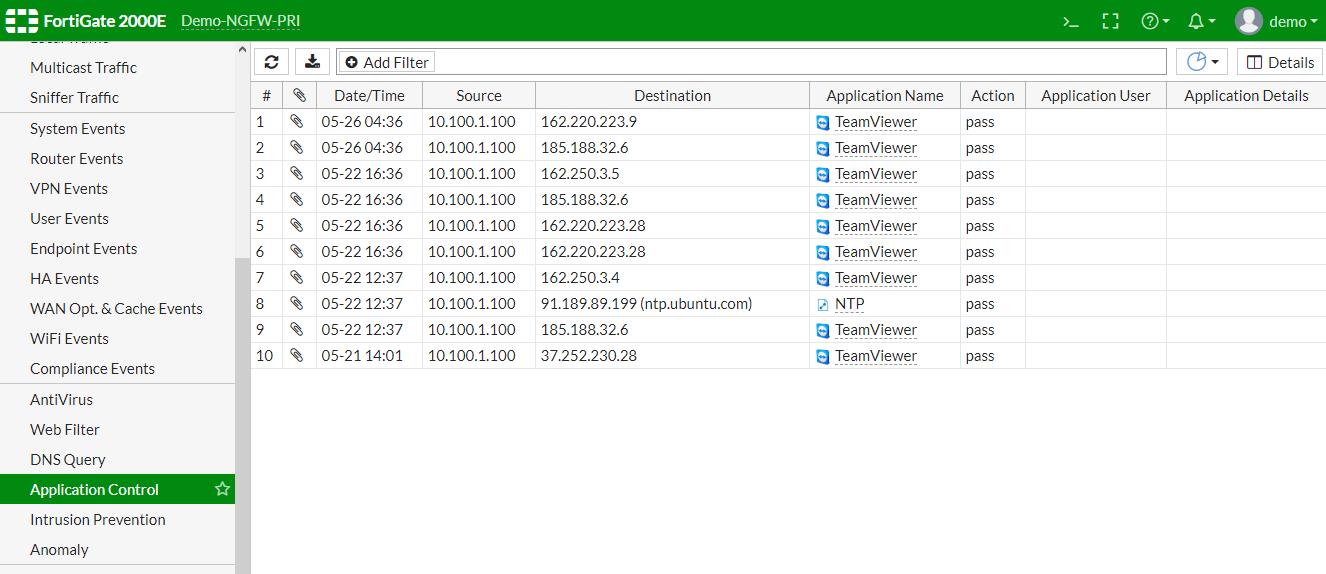Click the download log icon
This screenshot has height=574, width=1326.
click(313, 62)
